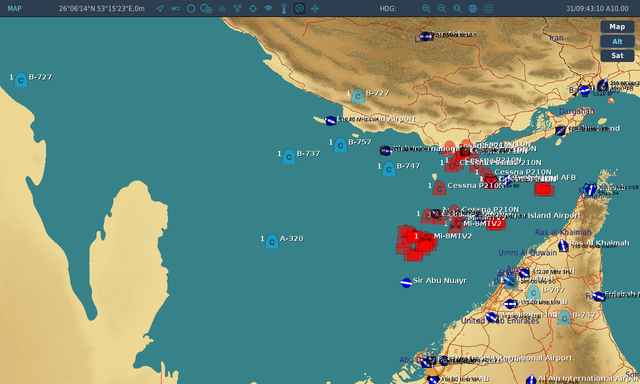
Task: Toggle the map grid icon
Action: 488,9
